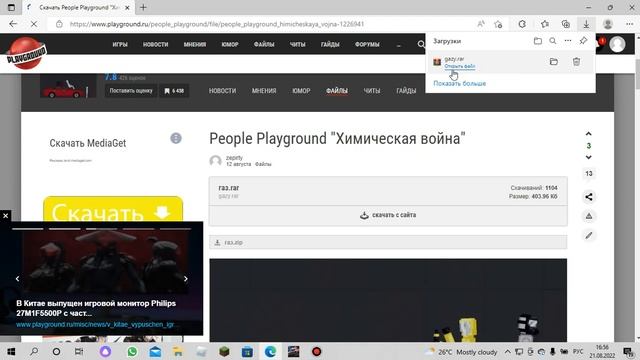This screenshot has height=360, width=640.
Task: Open ФАЙЛЫ tab in game sub-menu
Action: pos(337,91)
